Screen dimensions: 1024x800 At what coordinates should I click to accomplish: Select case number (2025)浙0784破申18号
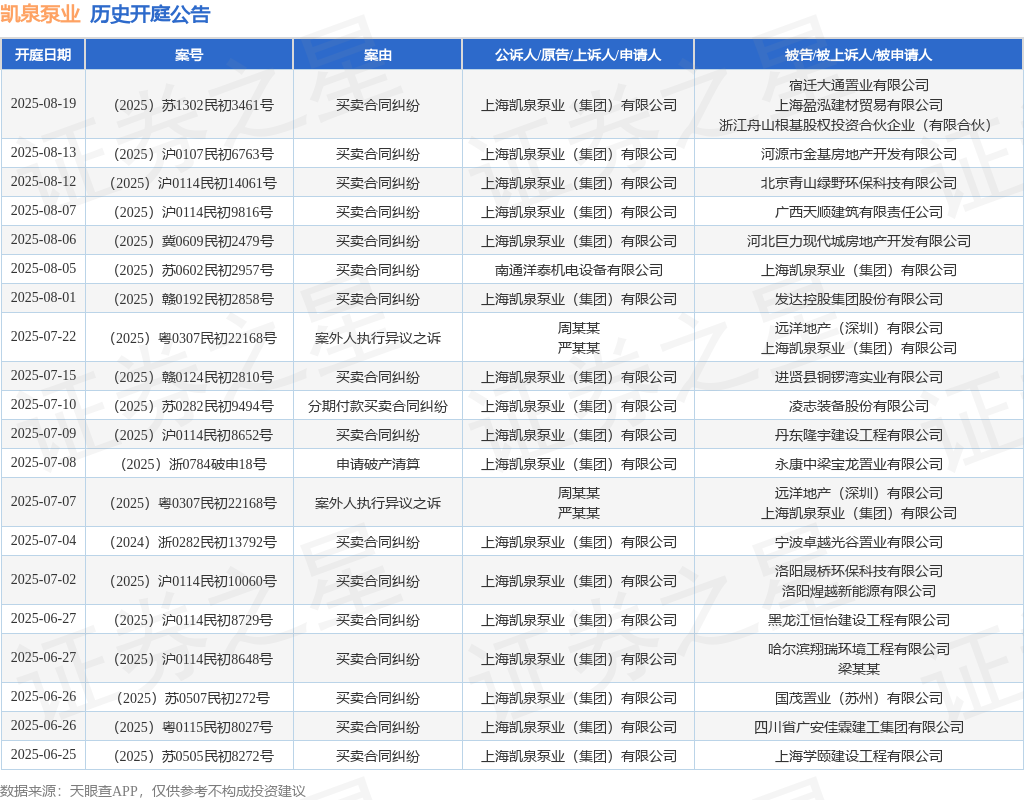tap(193, 464)
